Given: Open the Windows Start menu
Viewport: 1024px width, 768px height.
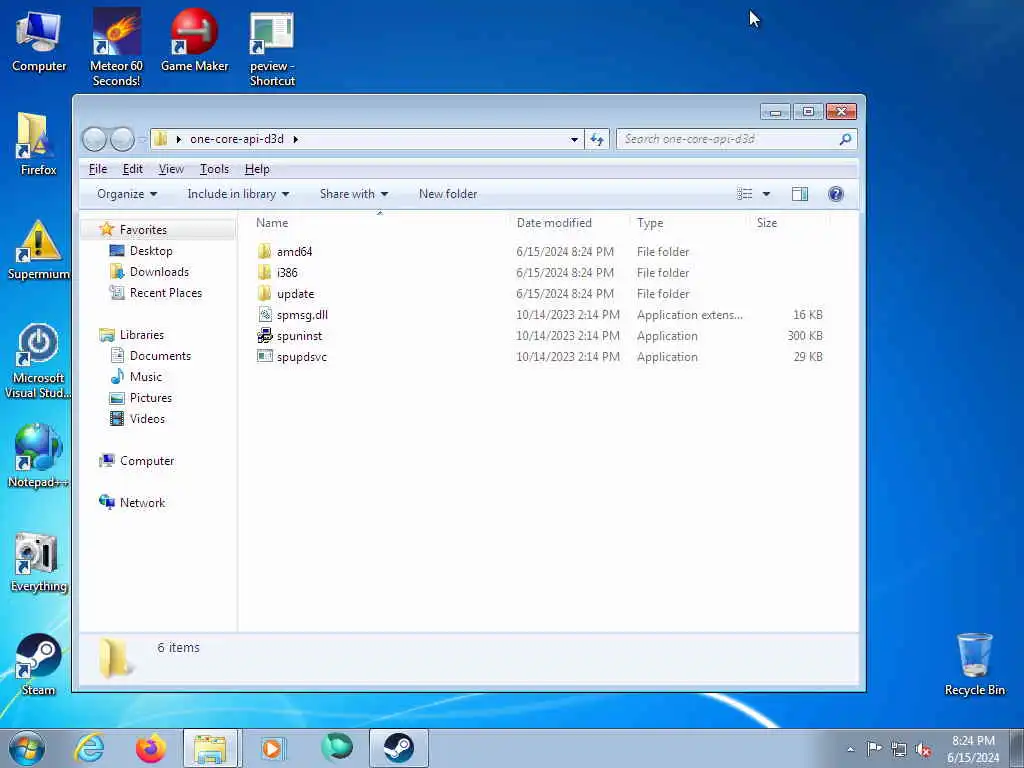Looking at the screenshot, I should click(27, 748).
